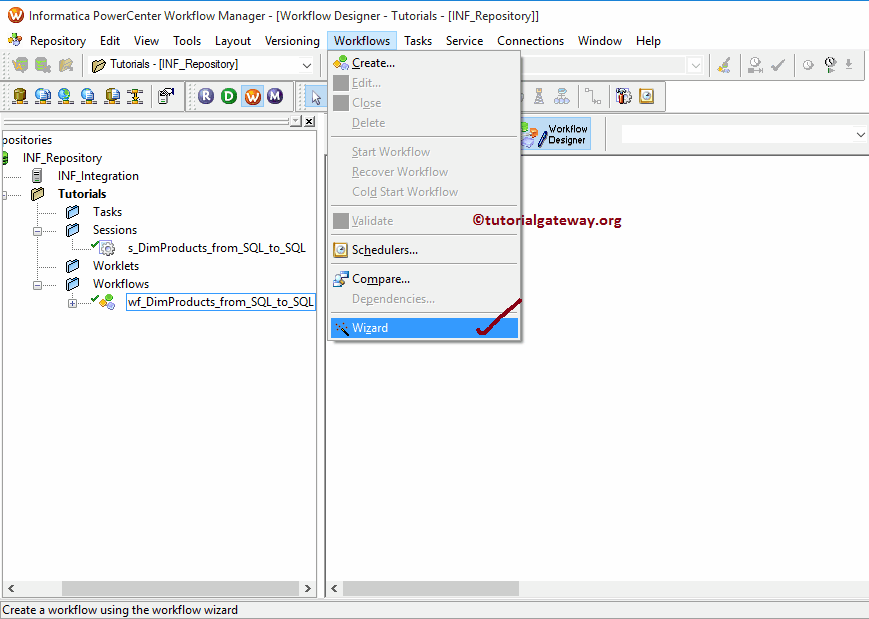The width and height of the screenshot is (869, 619).
Task: Click the queue connections icon on the toolbar
Action: click(x=87, y=96)
